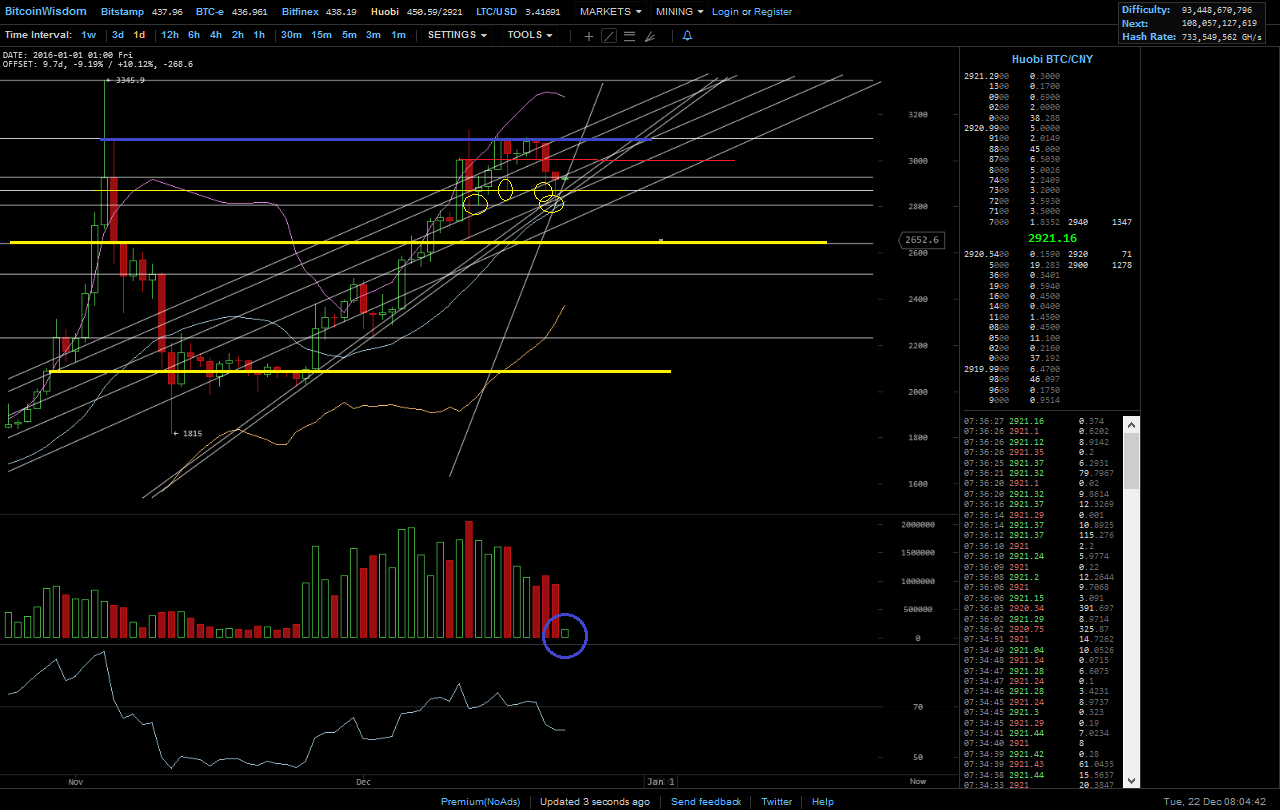Click the 07:34:51 trade row
Viewport: 1280px width, 810px height.
1043,638
